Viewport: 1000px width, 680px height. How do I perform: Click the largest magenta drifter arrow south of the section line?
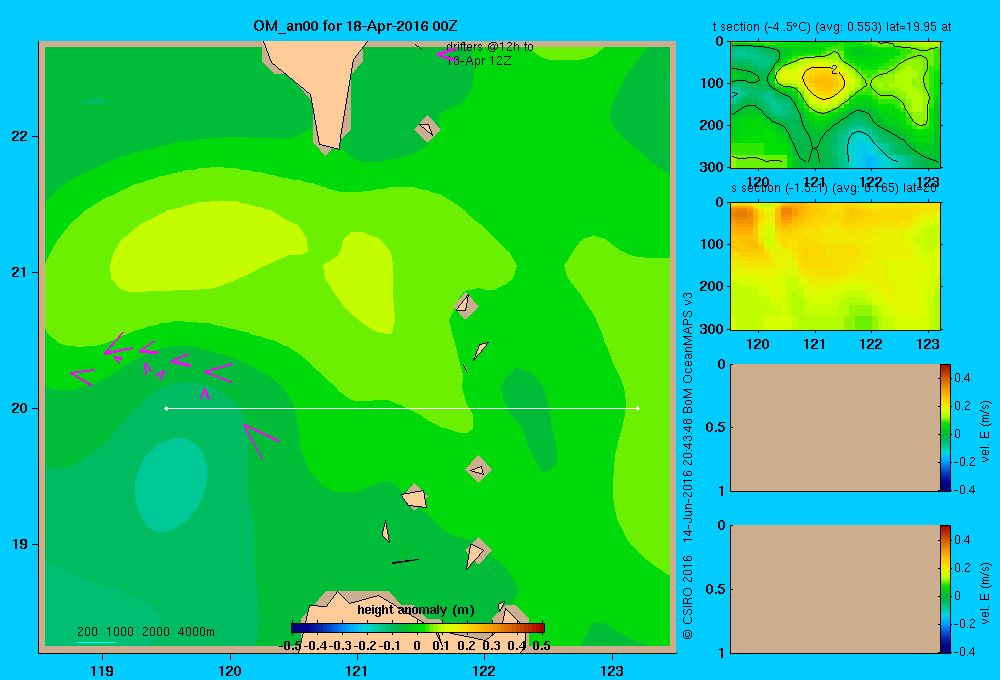tap(260, 441)
